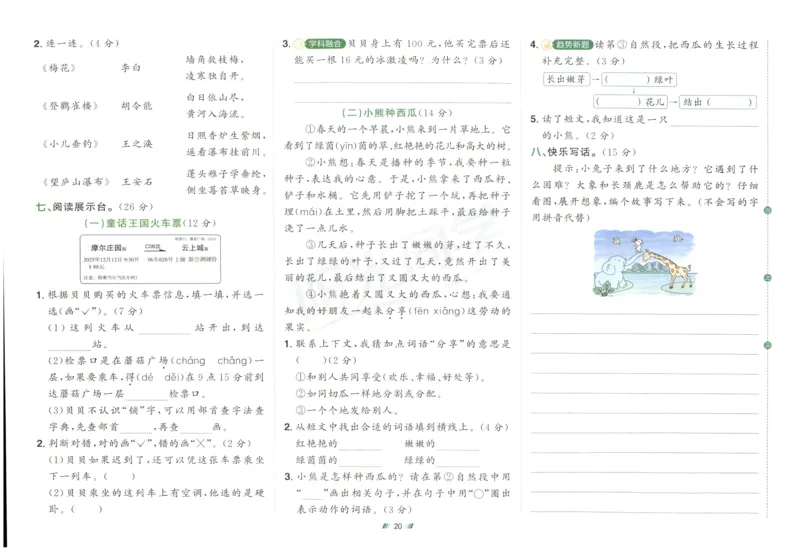Screen dimensions: 800x552
Task: Click the 学科融合 green badge in question 3
Action: pyautogui.click(x=327, y=44)
